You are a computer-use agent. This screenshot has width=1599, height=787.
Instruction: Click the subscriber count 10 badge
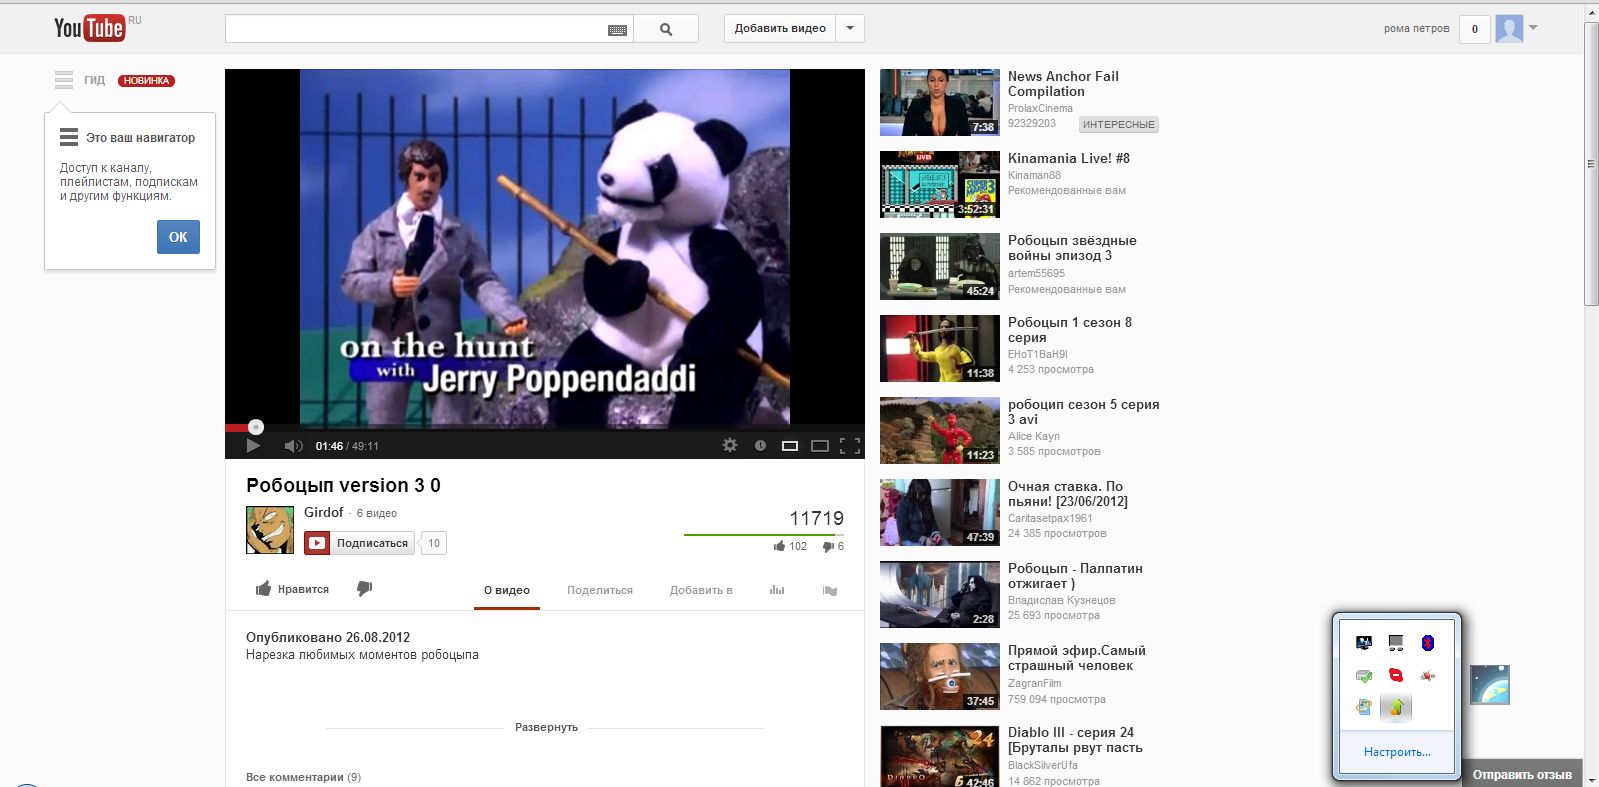coord(434,543)
